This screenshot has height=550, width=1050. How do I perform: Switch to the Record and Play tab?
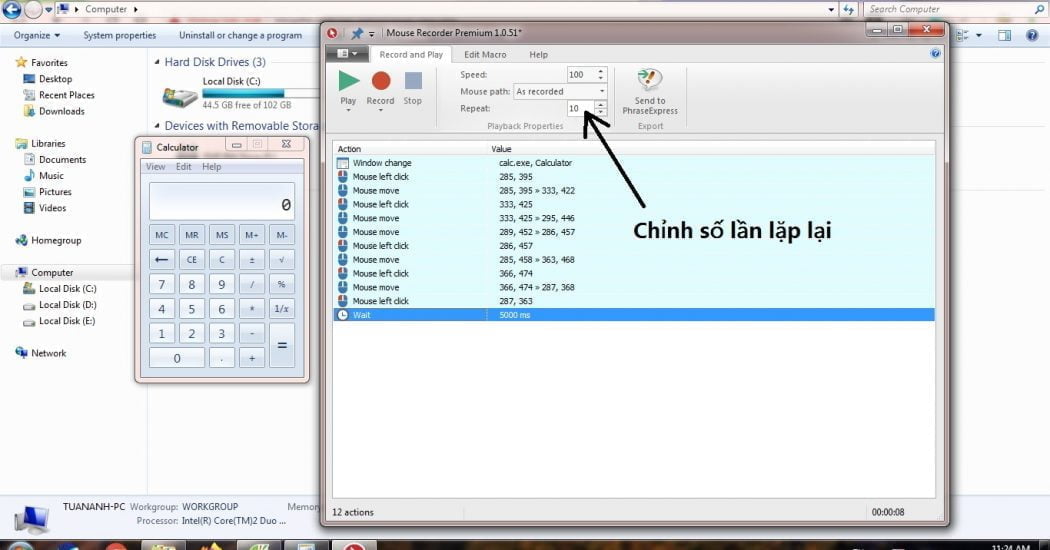(411, 54)
